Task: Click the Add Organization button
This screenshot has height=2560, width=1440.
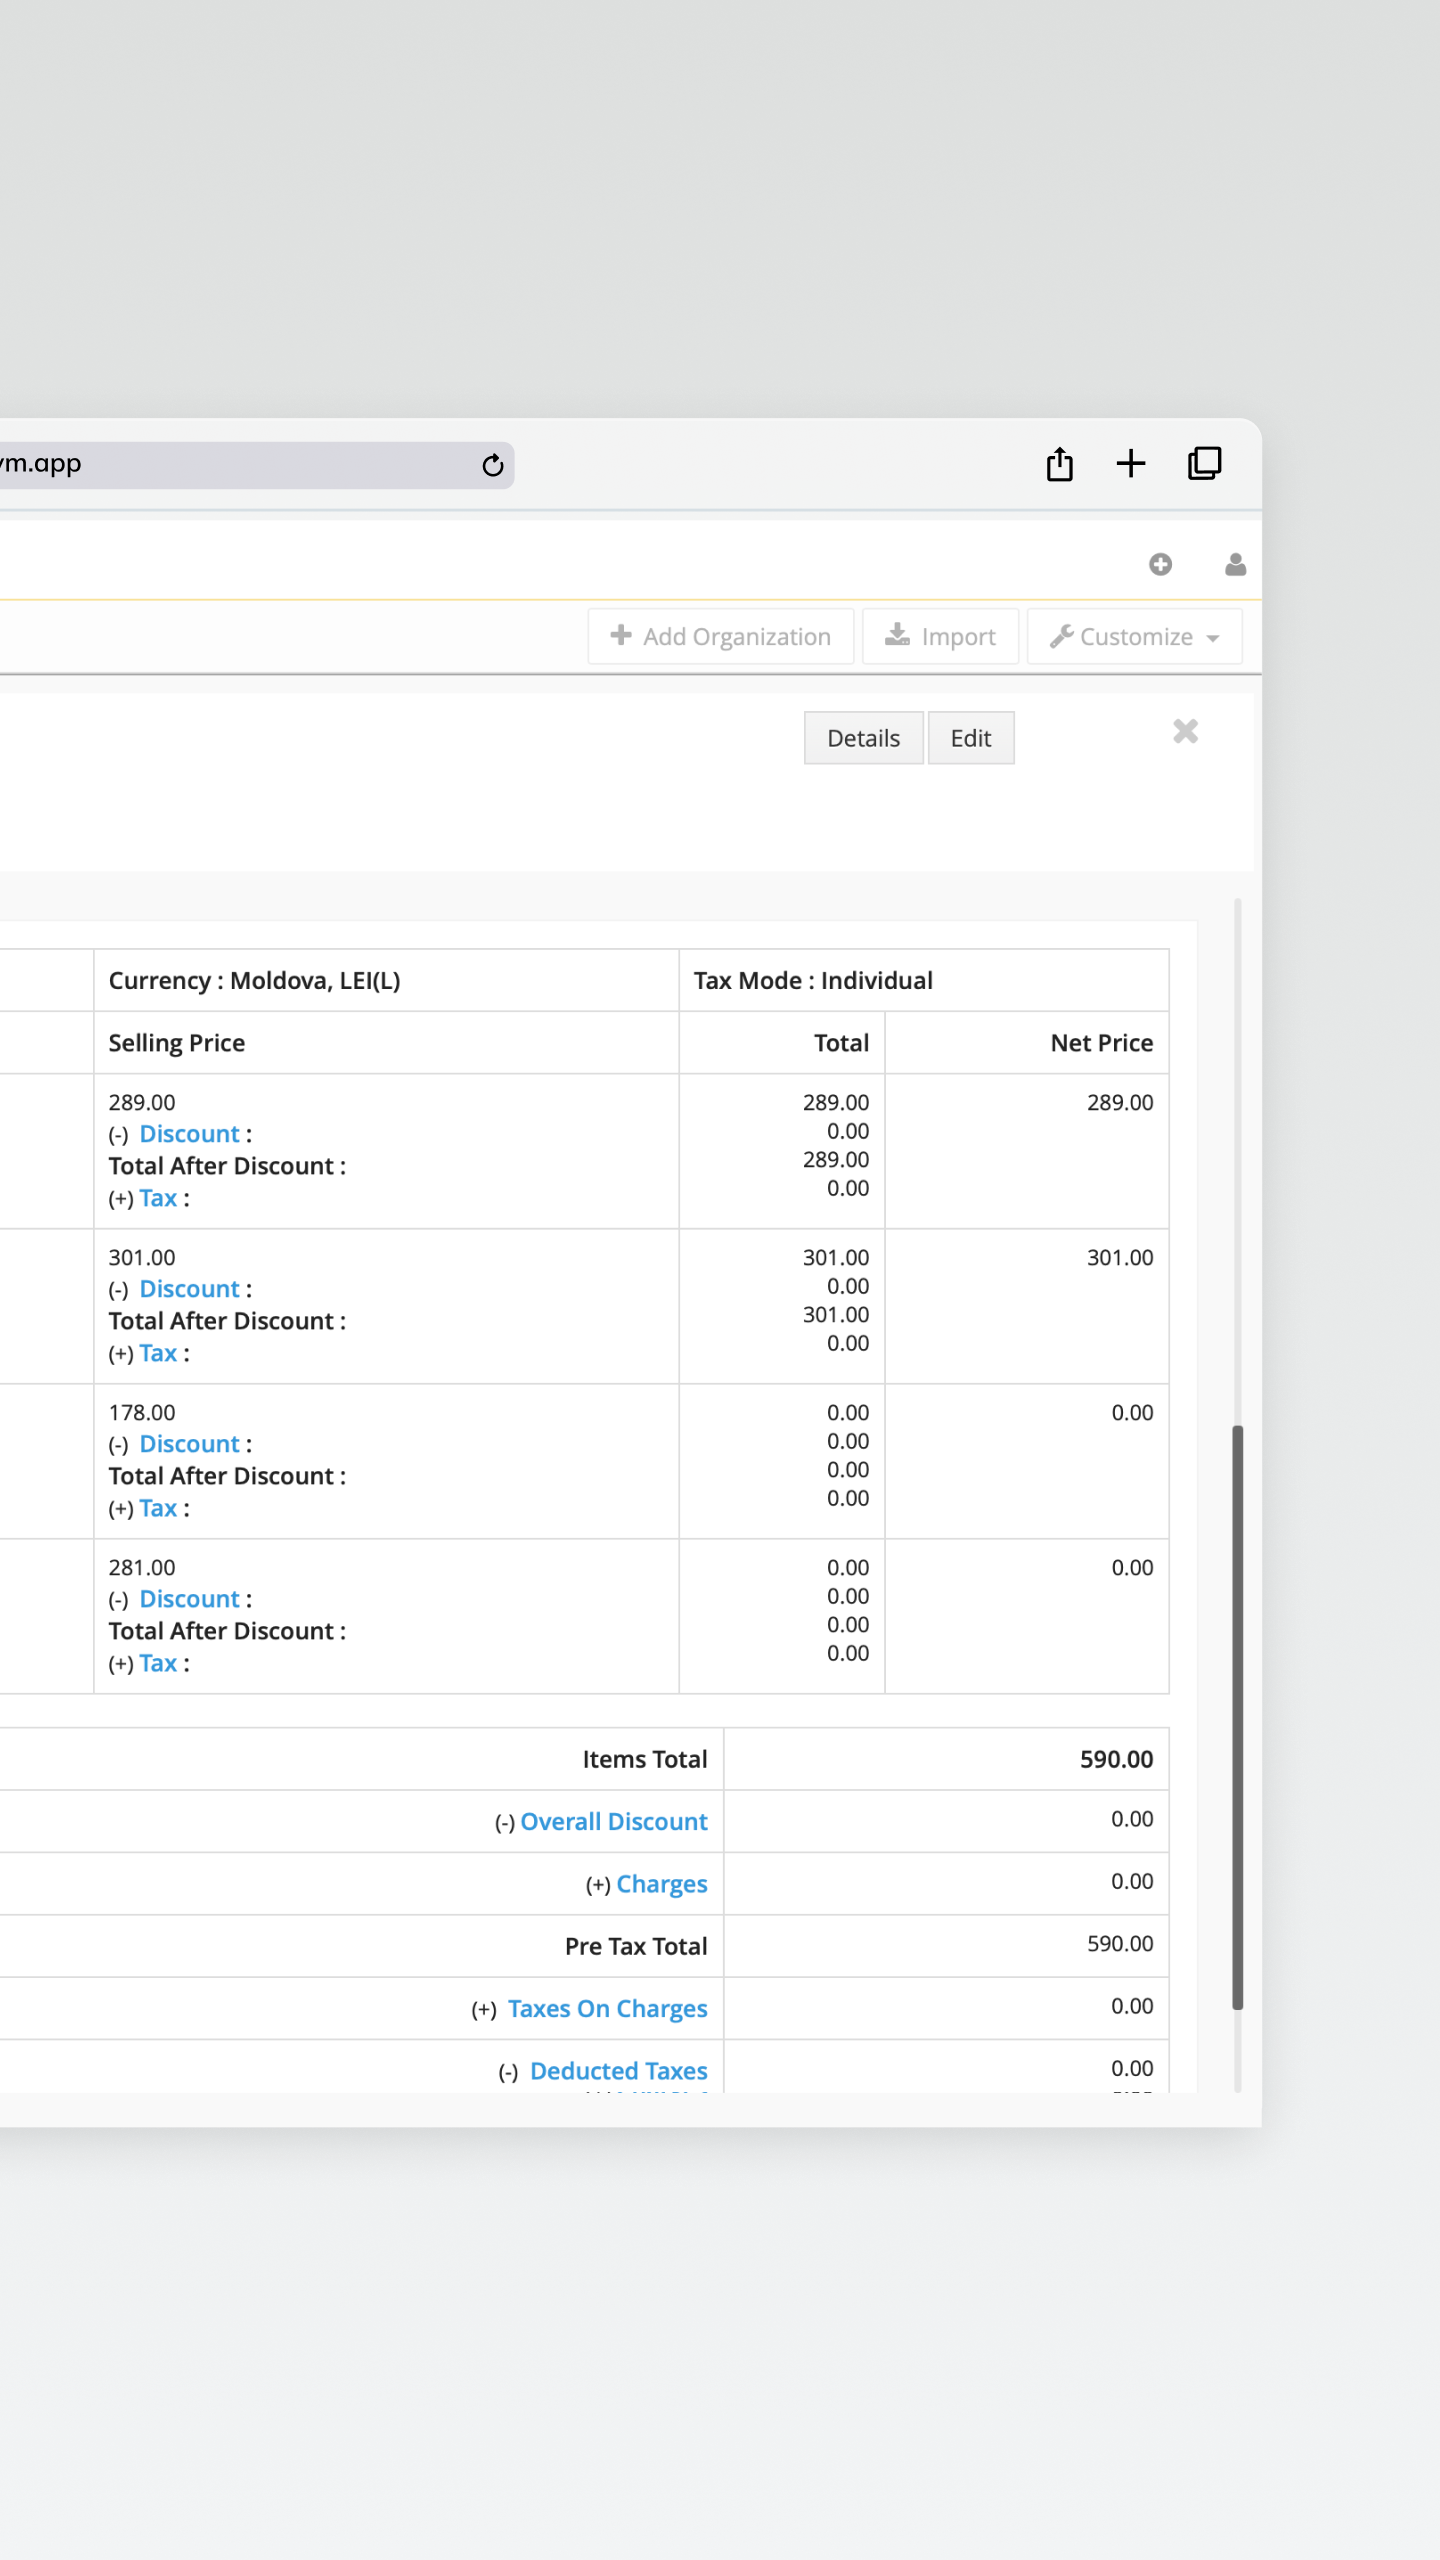Action: pos(720,637)
